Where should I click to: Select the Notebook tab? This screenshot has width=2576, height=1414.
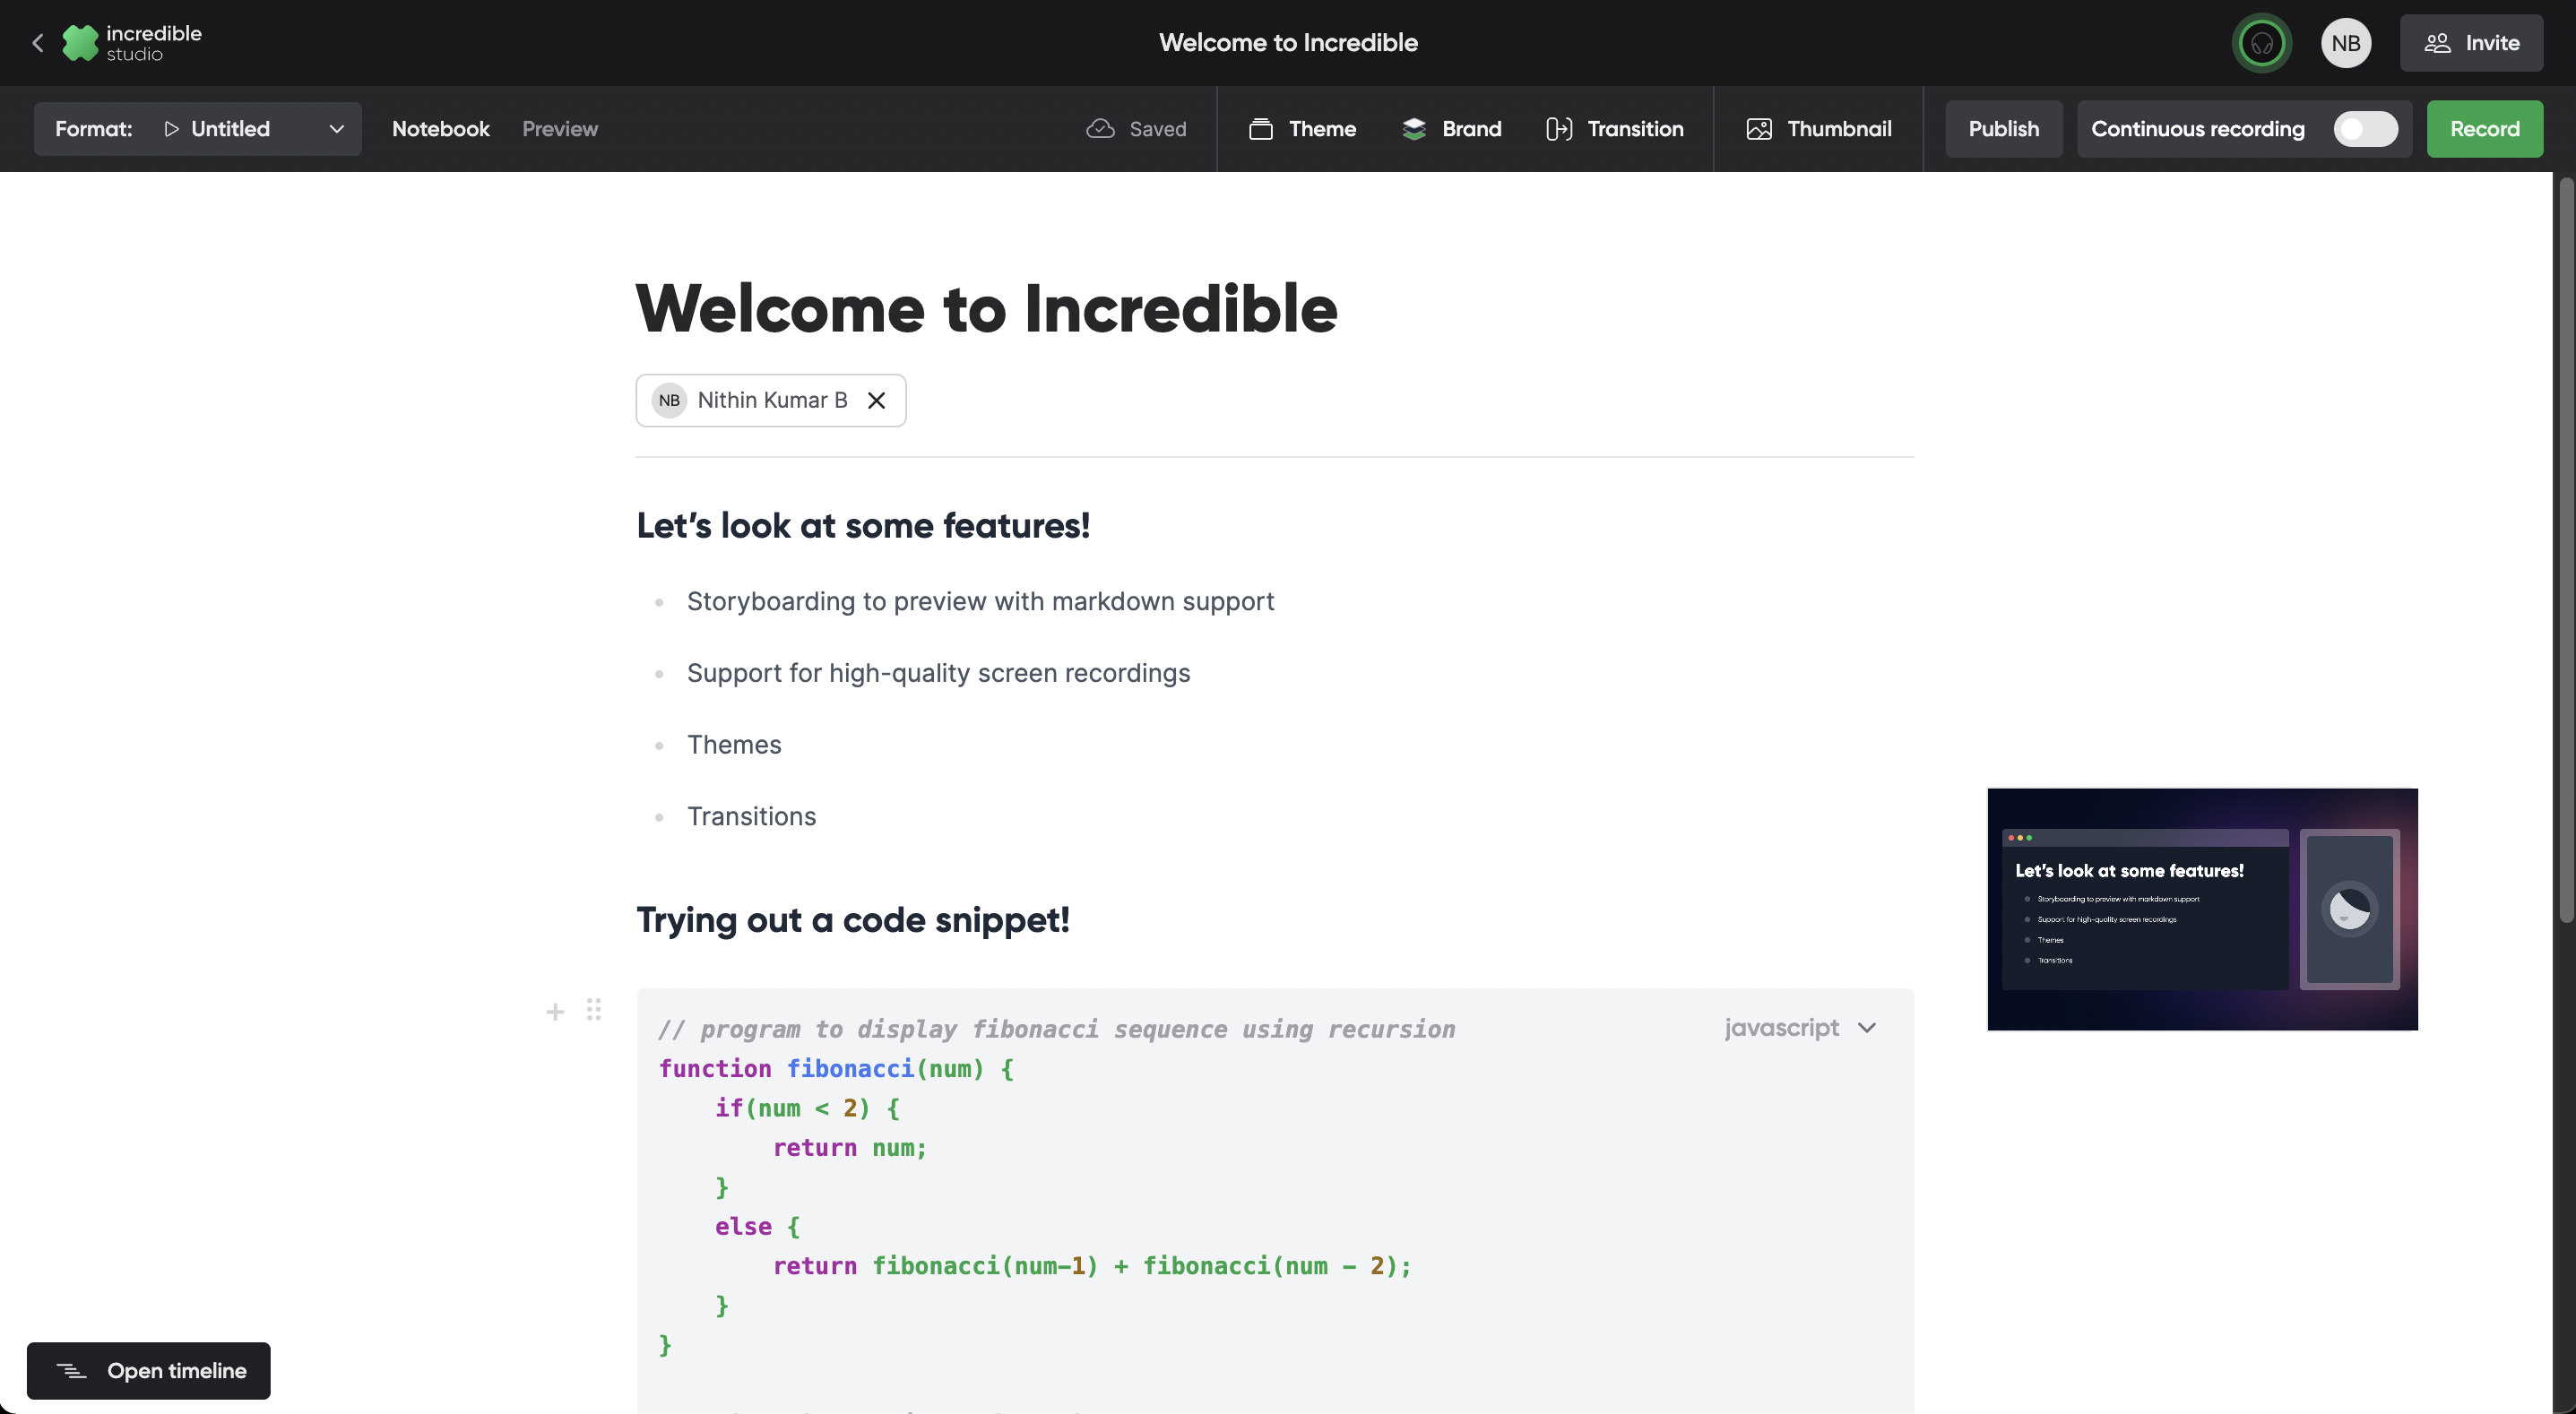[x=439, y=127]
